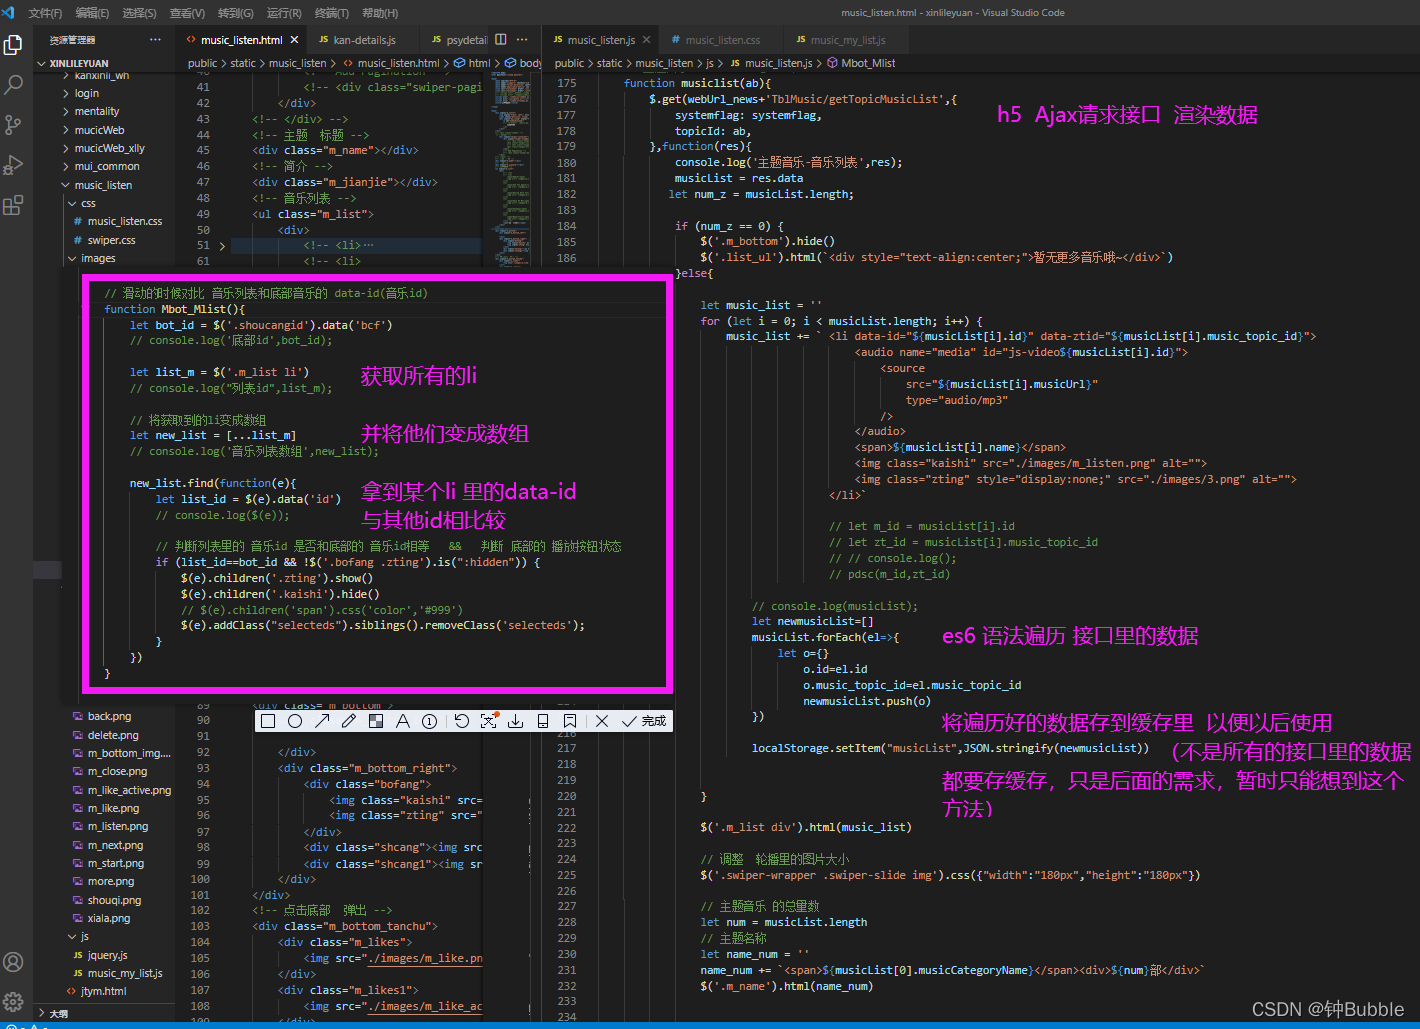This screenshot has height=1029, width=1420.
Task: Close the music_listen.js tab
Action: point(647,40)
